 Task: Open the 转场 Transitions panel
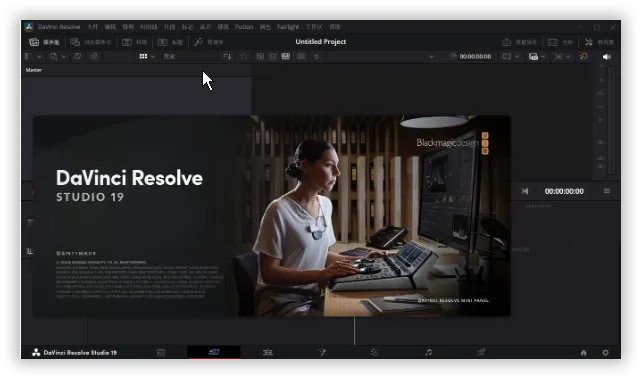point(134,42)
